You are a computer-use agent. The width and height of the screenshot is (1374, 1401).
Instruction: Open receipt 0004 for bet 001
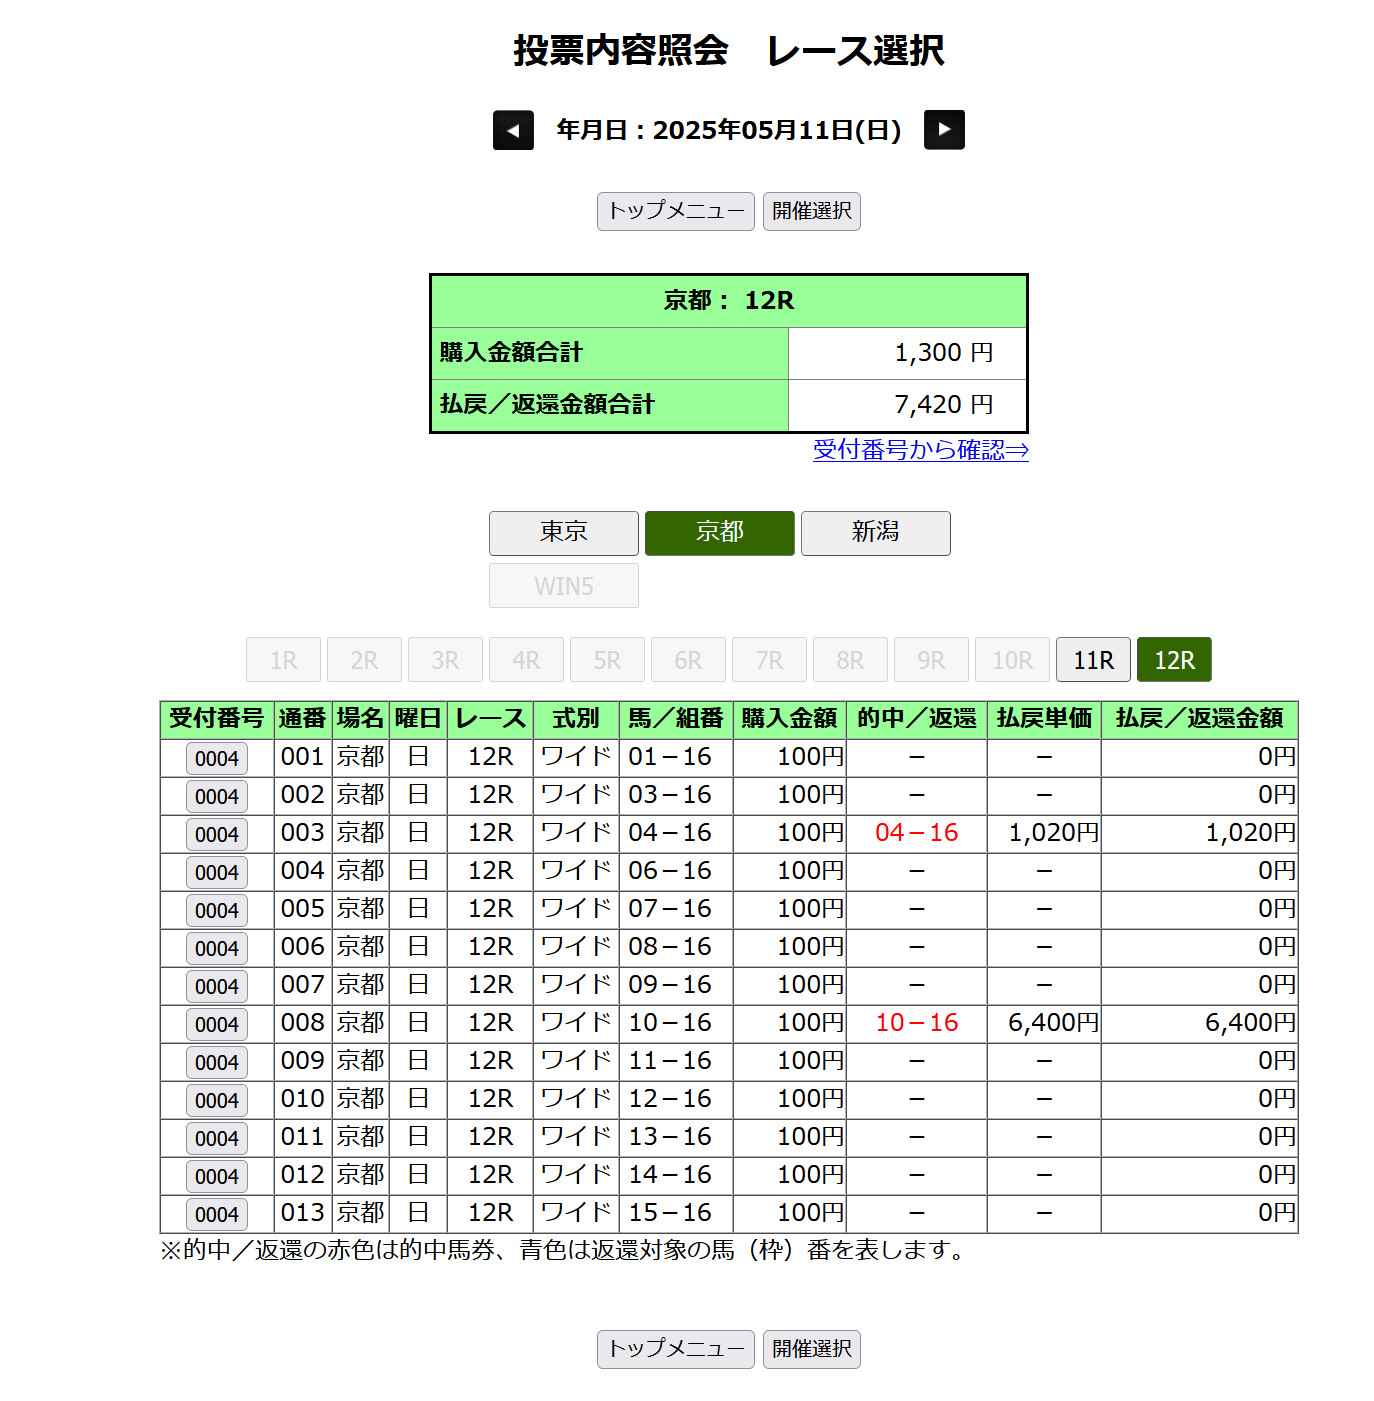(x=217, y=758)
